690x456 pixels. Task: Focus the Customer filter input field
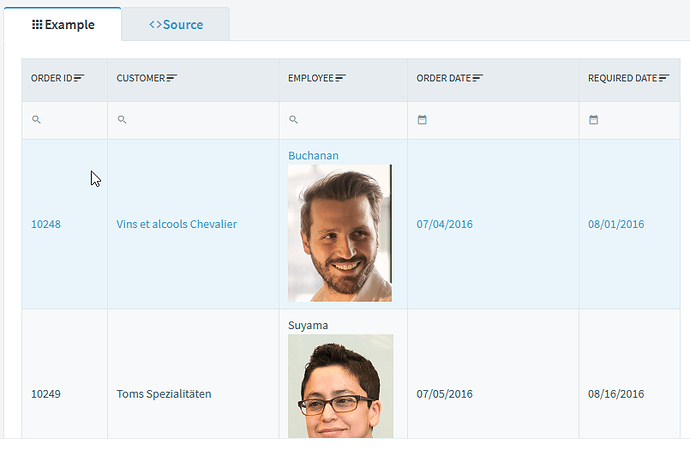pos(193,121)
